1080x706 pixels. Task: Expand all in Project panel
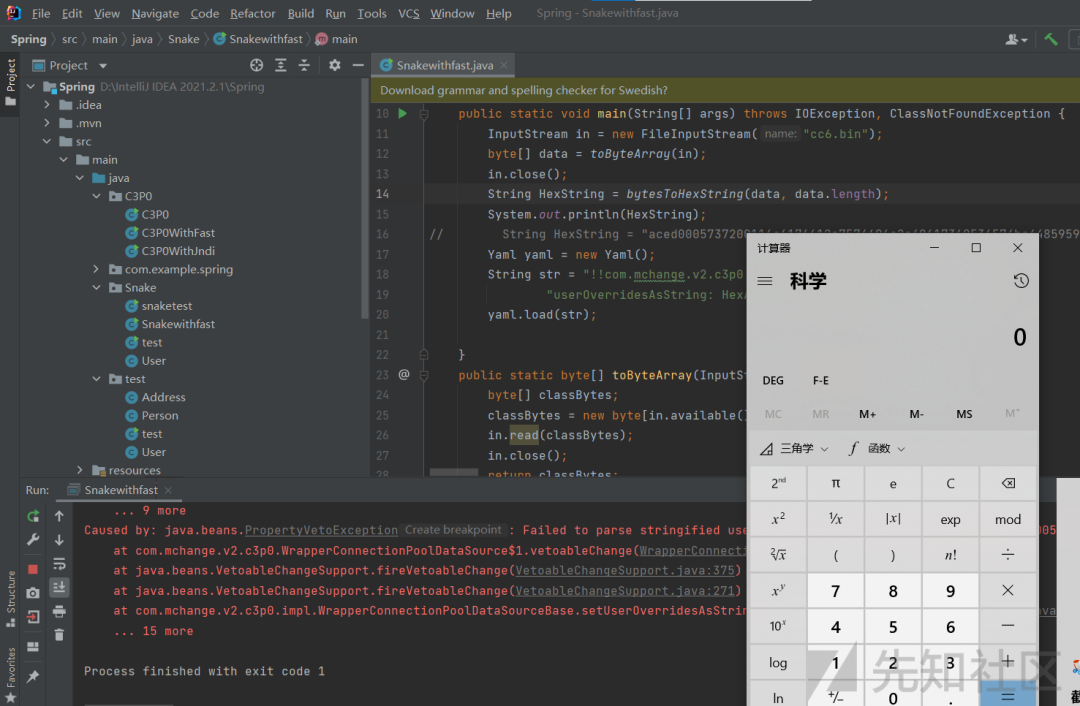coord(280,65)
